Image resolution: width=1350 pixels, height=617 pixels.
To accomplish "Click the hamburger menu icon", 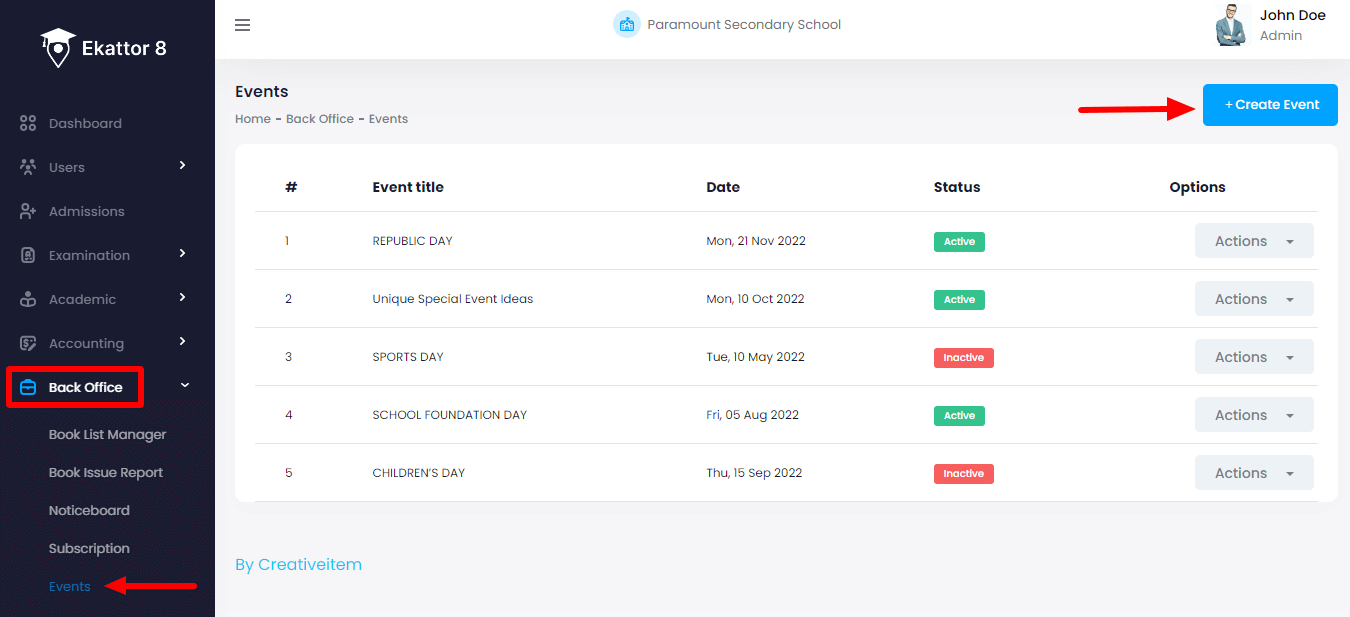I will 242,25.
